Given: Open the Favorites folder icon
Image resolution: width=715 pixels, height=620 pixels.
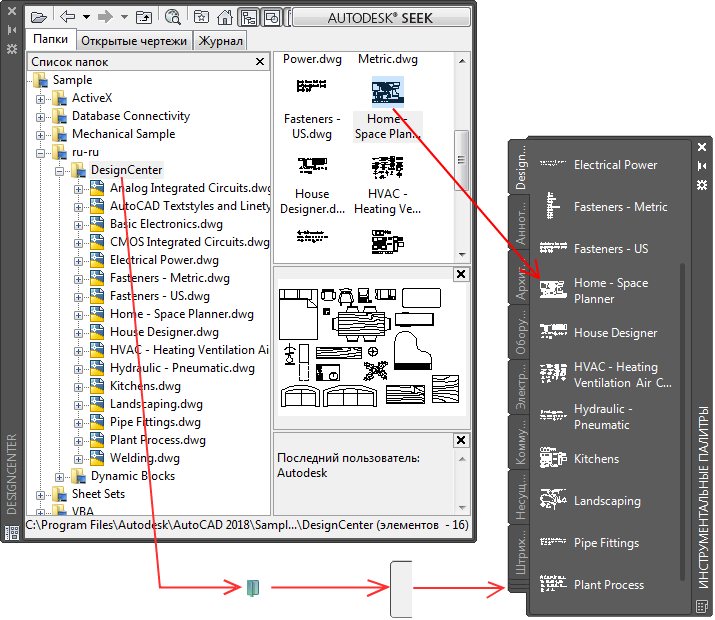Looking at the screenshot, I should (x=201, y=18).
